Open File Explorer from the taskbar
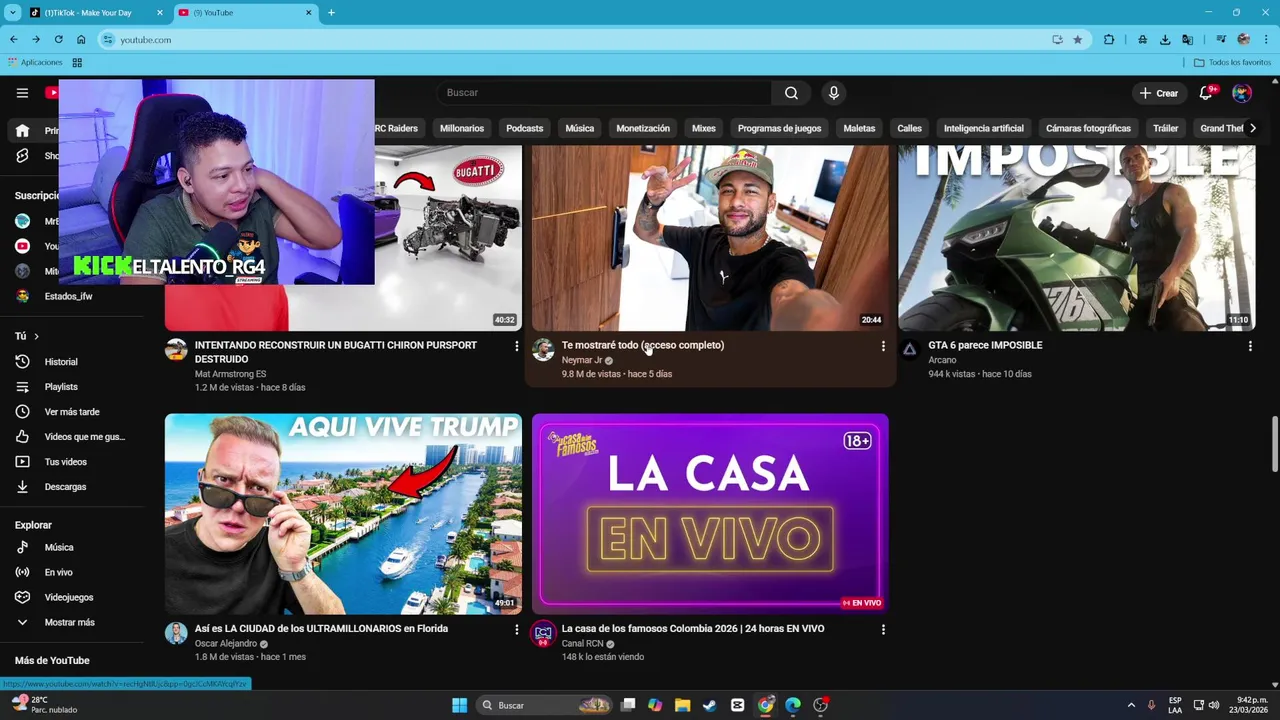Screen dimensions: 1280x720 coord(682,705)
